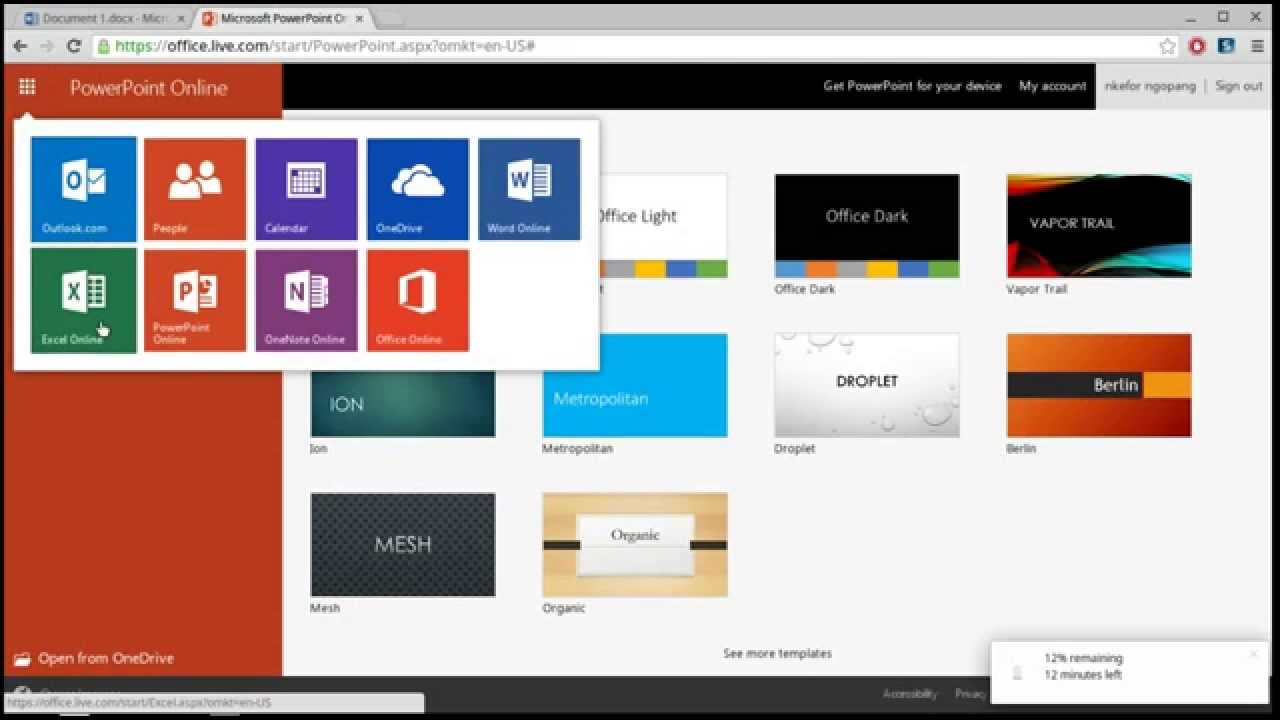This screenshot has height=720, width=1280.
Task: Open the Accessibility footer link
Action: pos(909,693)
